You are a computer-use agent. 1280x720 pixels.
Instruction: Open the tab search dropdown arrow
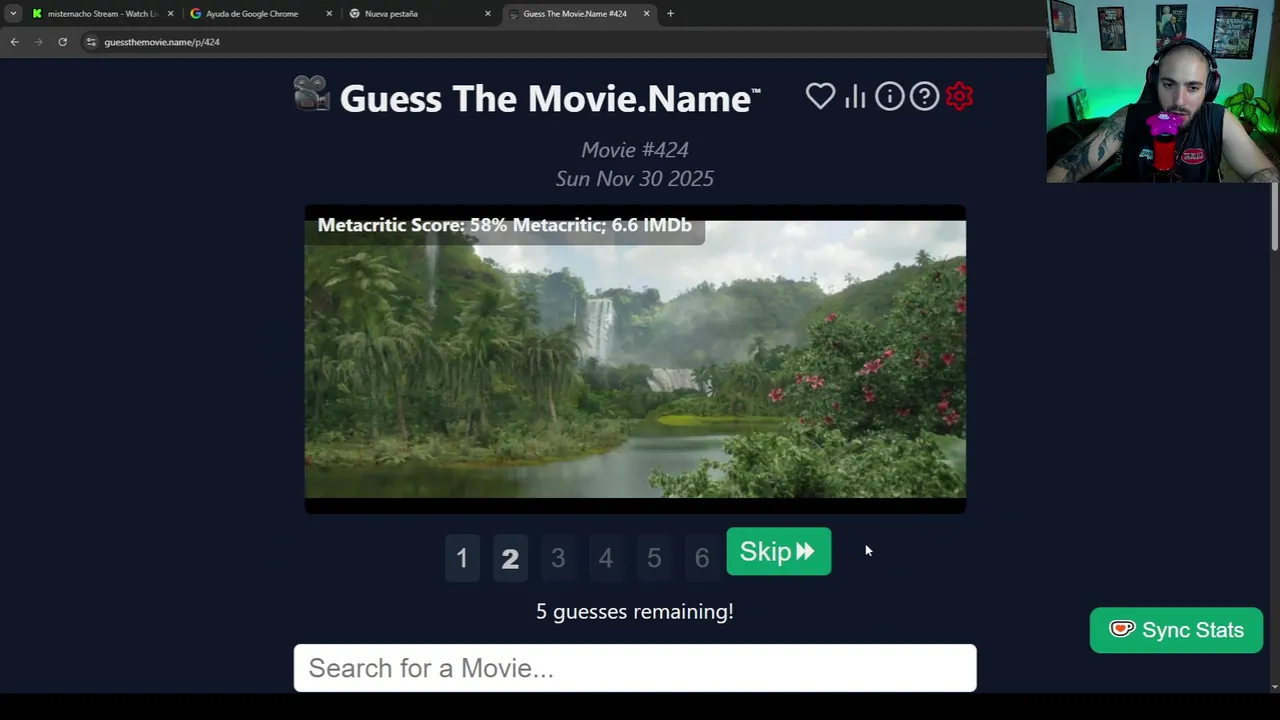(x=12, y=13)
